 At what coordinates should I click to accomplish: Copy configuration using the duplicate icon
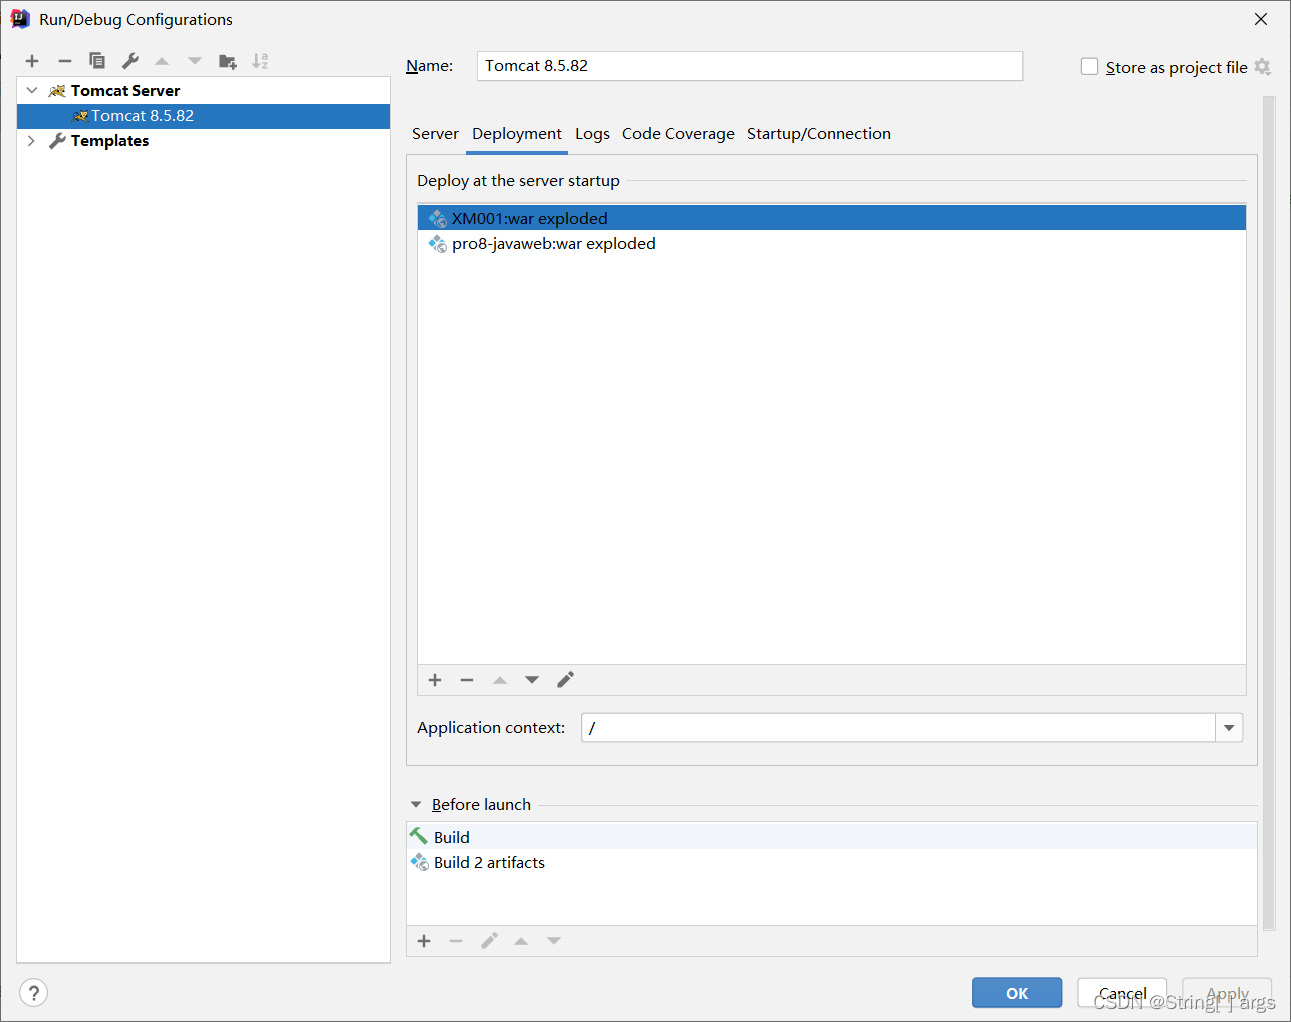coord(97,61)
